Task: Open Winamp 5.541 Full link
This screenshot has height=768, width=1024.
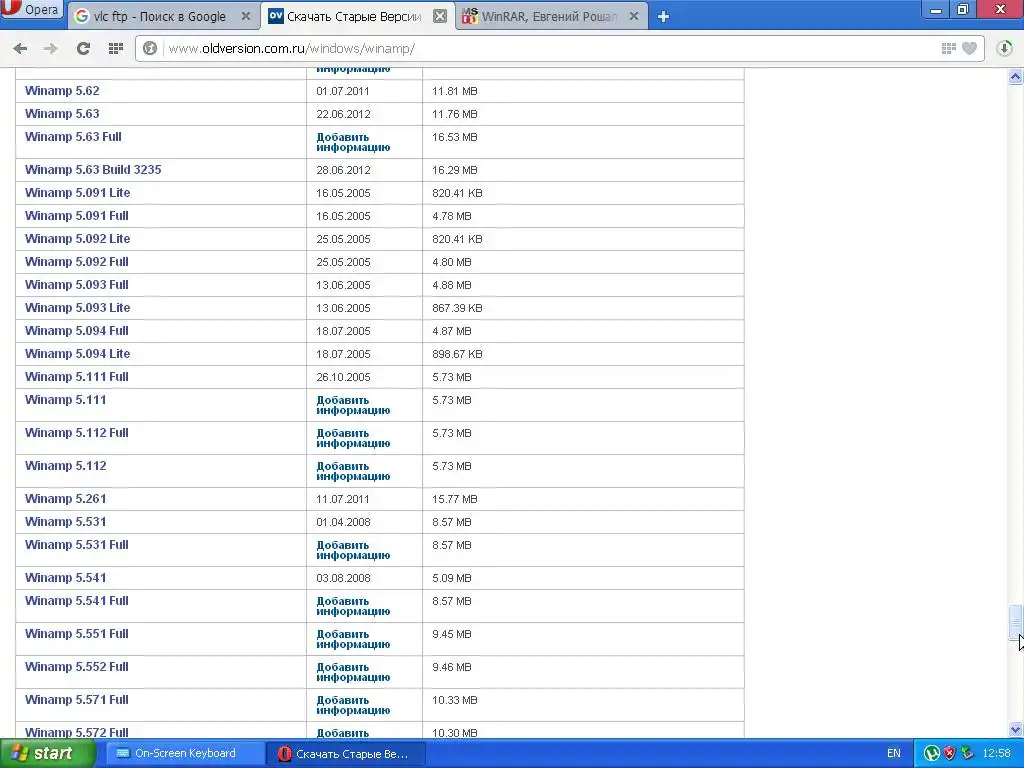Action: pos(76,601)
